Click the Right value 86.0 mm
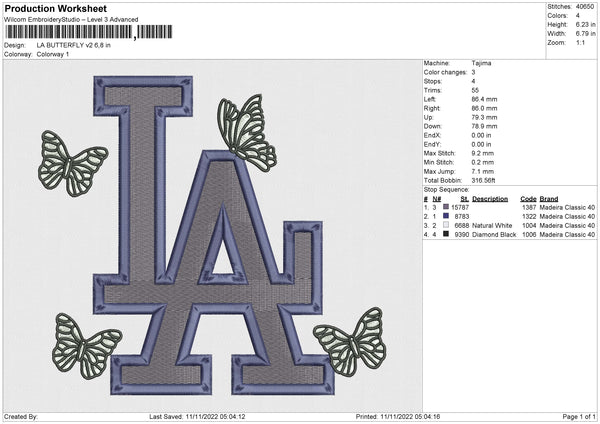This screenshot has height=424, width=600. [x=484, y=108]
